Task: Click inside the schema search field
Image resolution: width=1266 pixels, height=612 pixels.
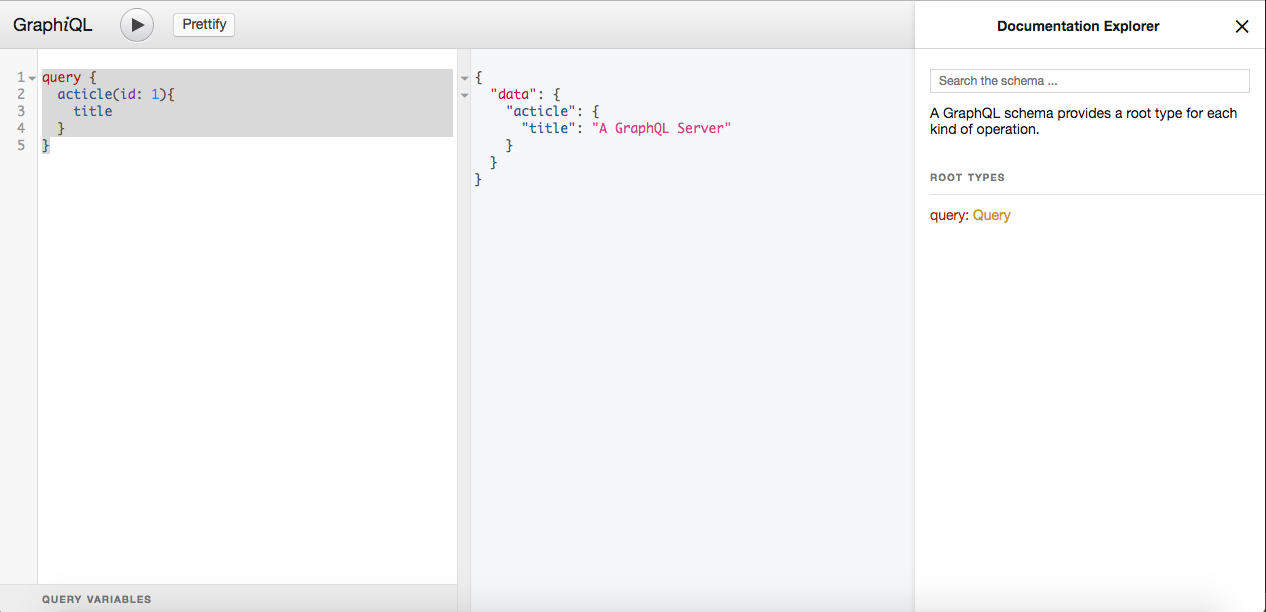Action: coord(1089,80)
